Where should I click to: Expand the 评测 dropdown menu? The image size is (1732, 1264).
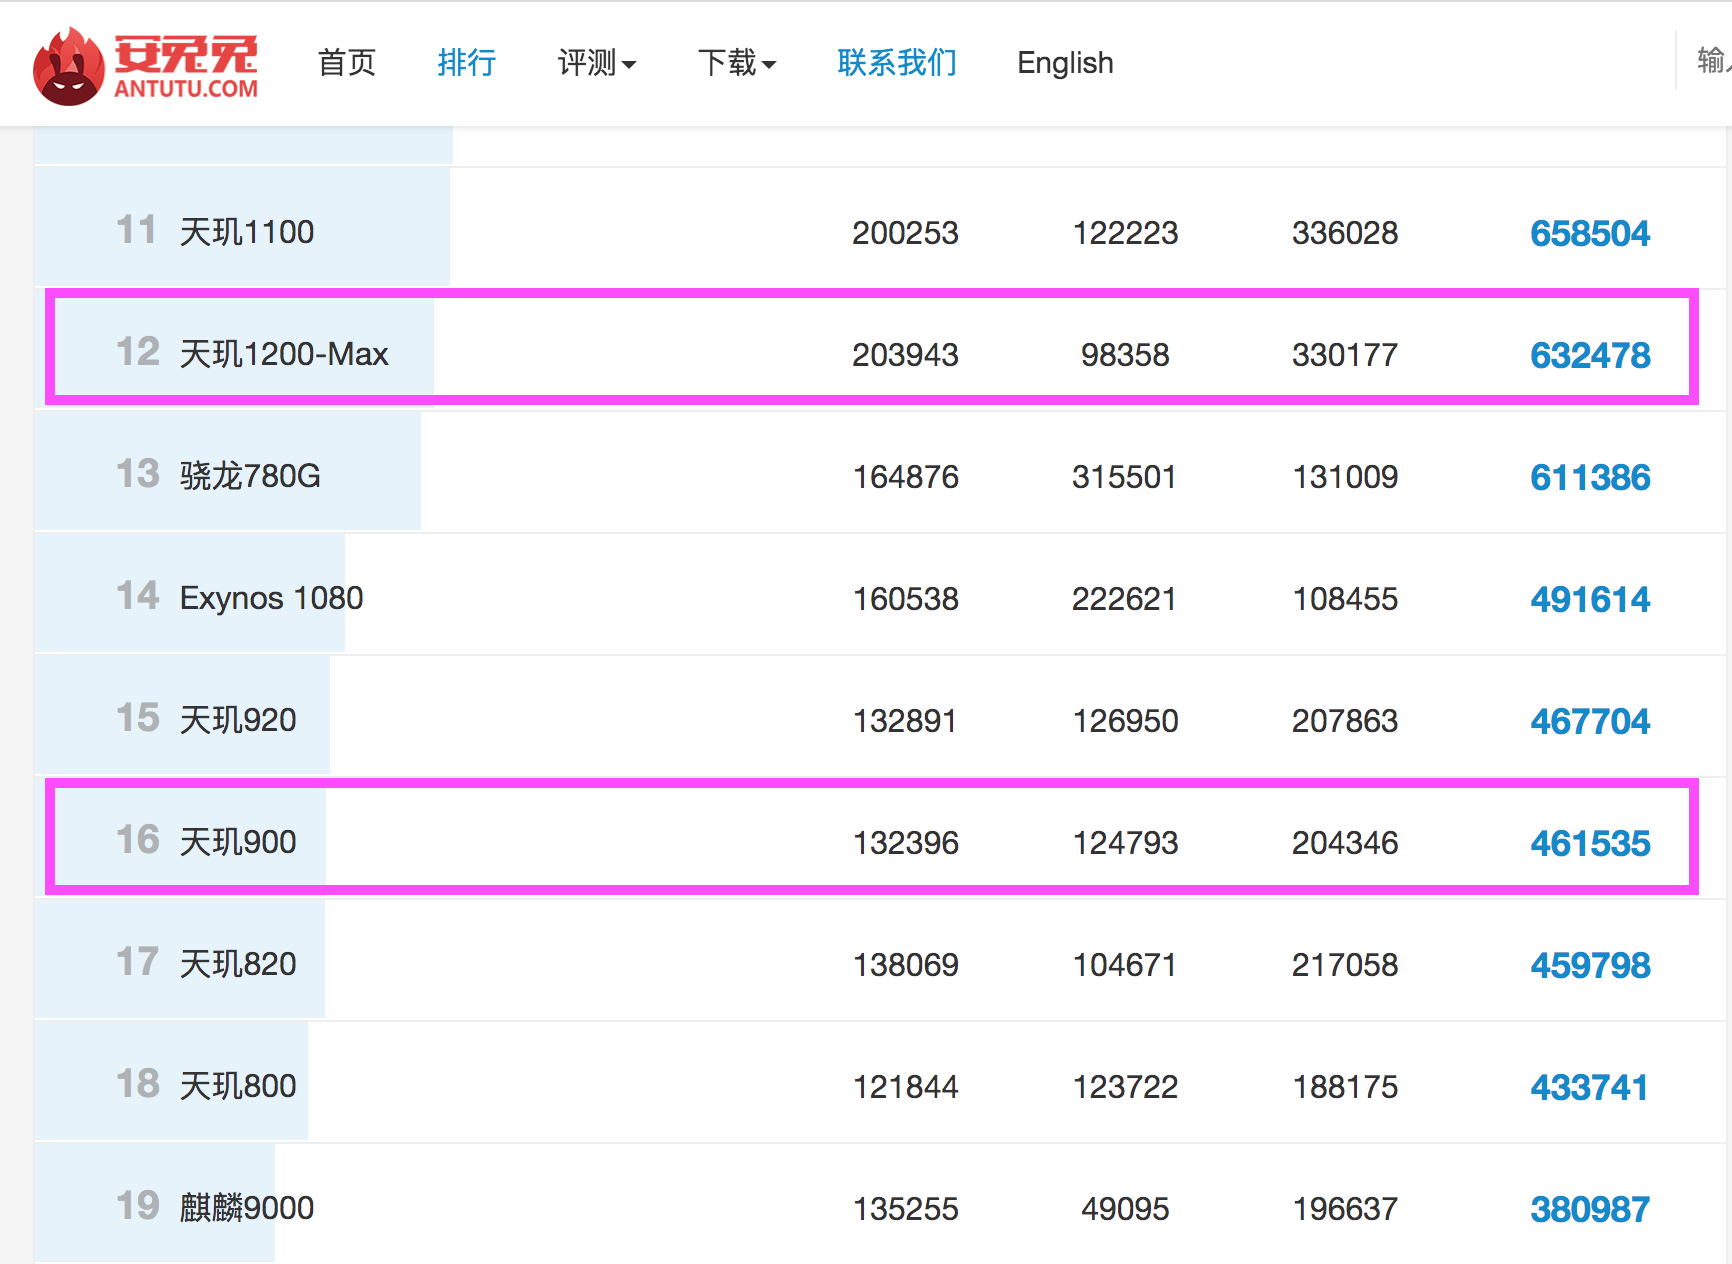tap(596, 63)
